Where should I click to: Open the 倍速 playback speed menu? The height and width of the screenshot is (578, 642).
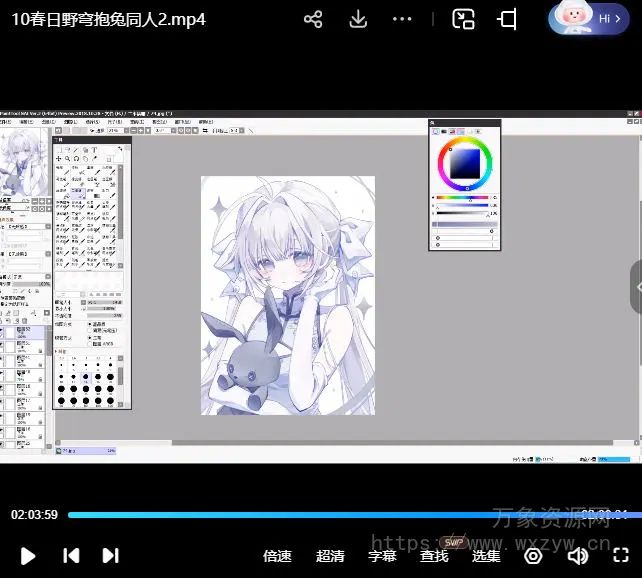(x=277, y=556)
